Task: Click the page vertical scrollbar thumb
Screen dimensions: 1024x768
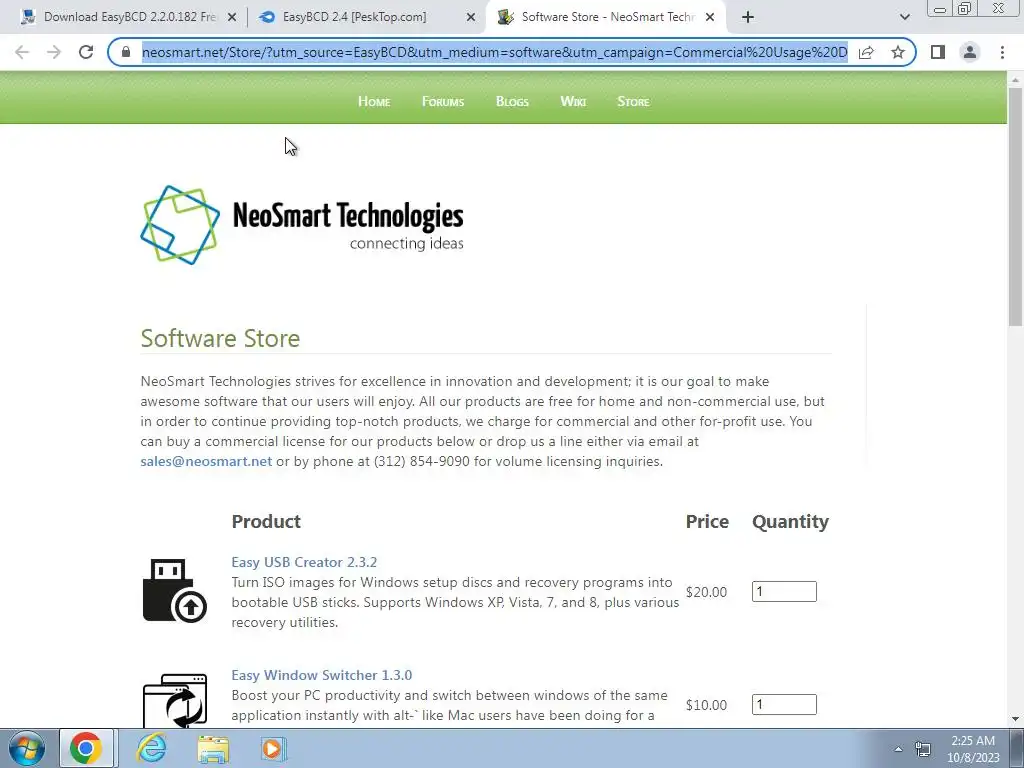Action: [1016, 206]
